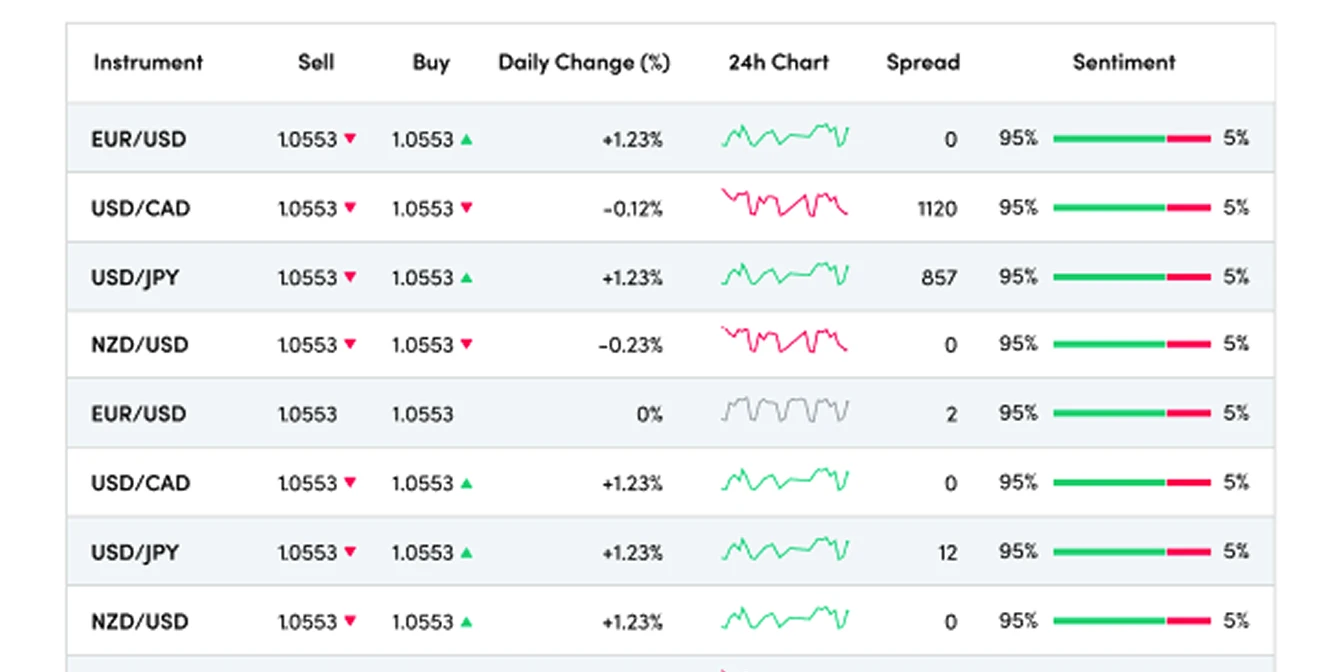Click the Buy column header
Screen dimensions: 1344x672
click(x=431, y=62)
